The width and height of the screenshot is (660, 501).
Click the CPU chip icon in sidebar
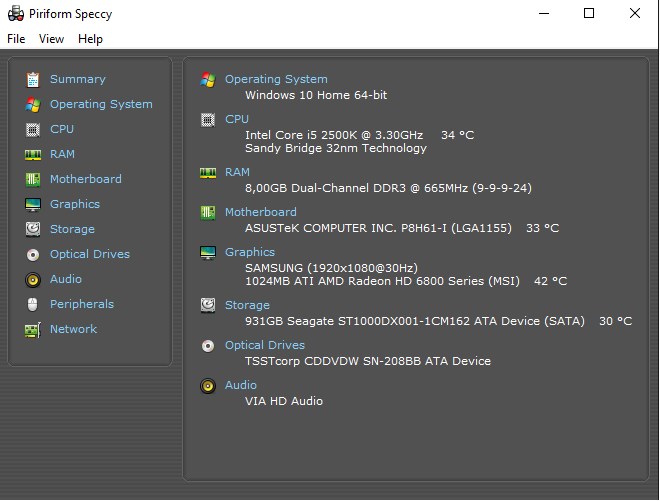pyautogui.click(x=33, y=130)
